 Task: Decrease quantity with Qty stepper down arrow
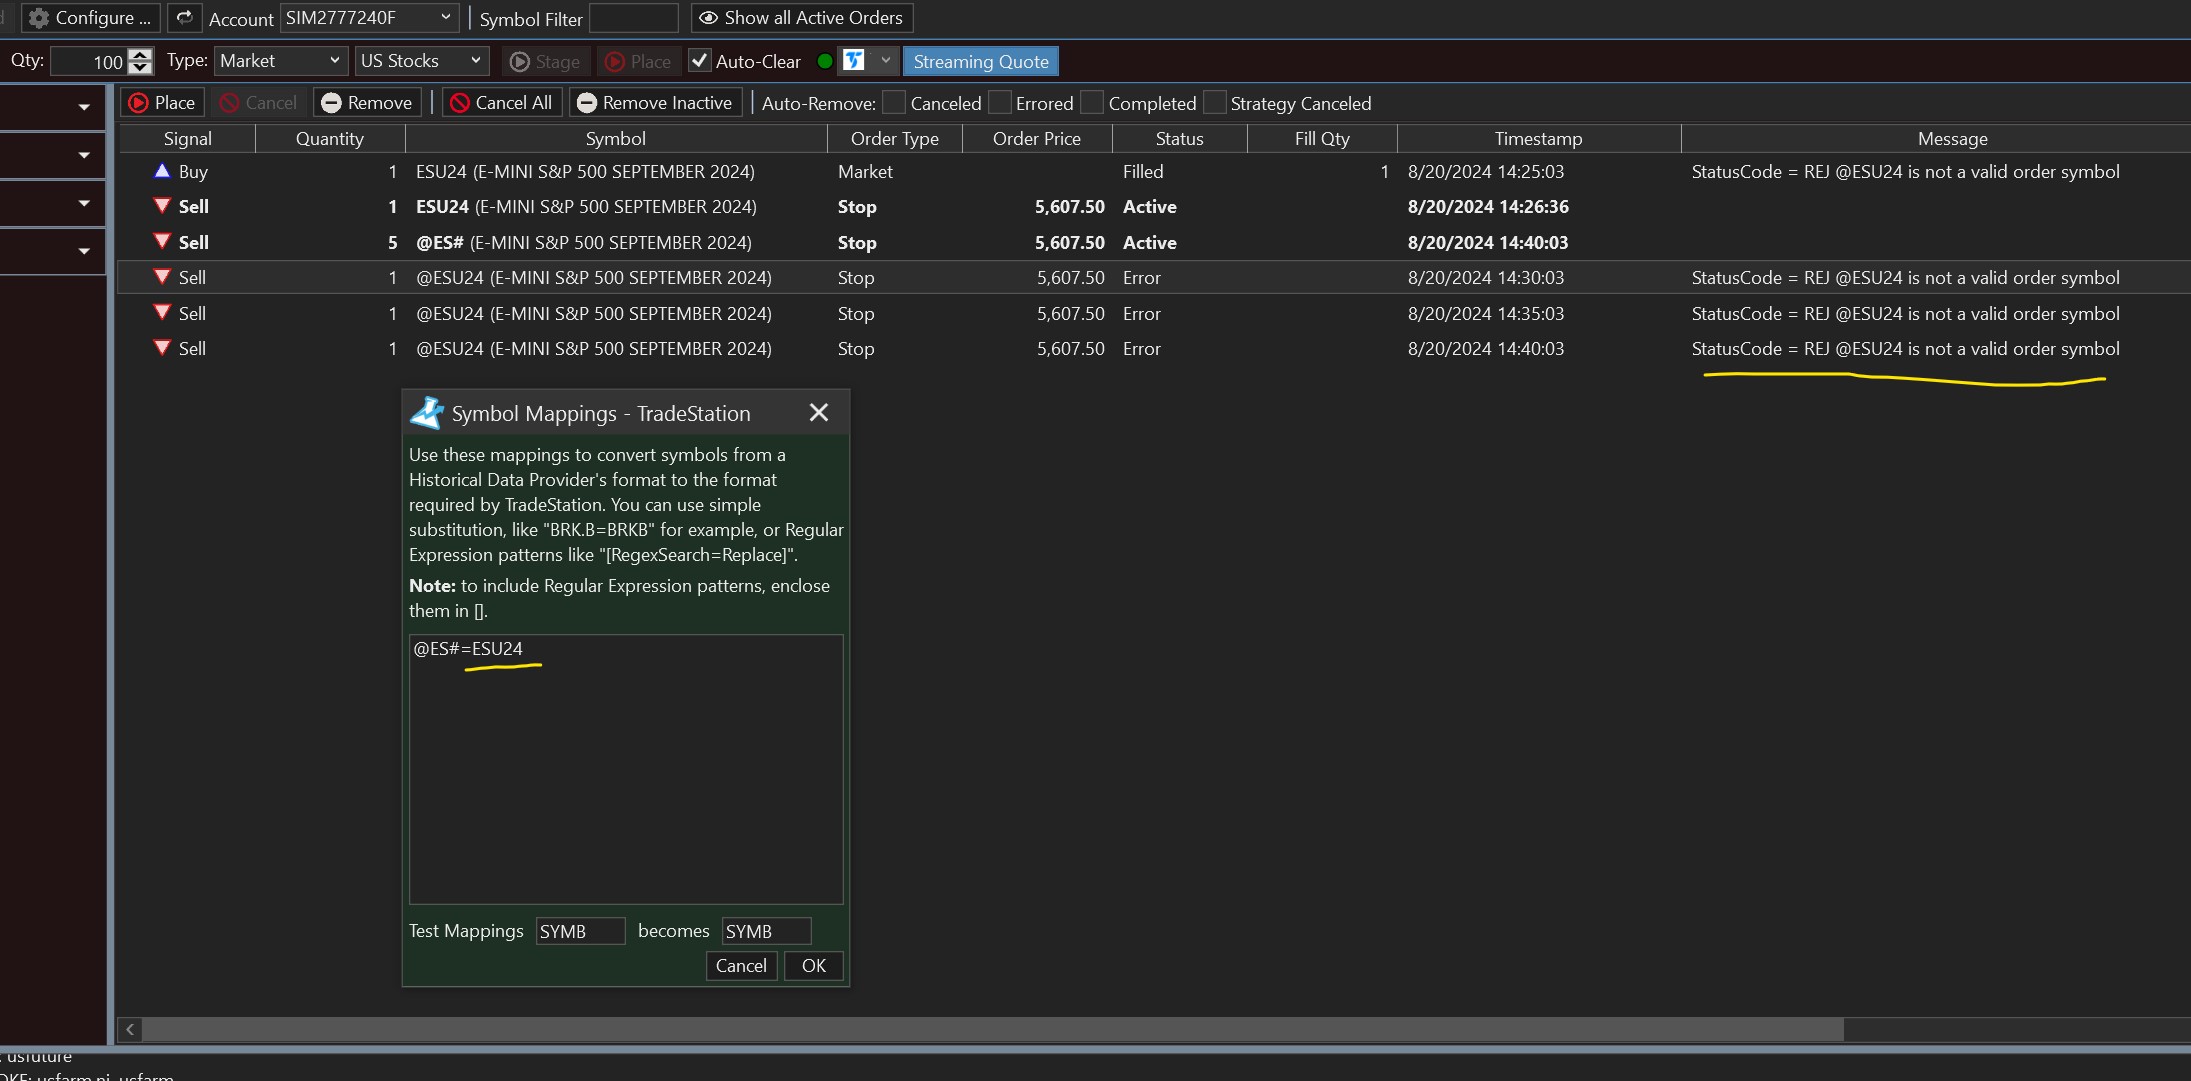pyautogui.click(x=141, y=68)
